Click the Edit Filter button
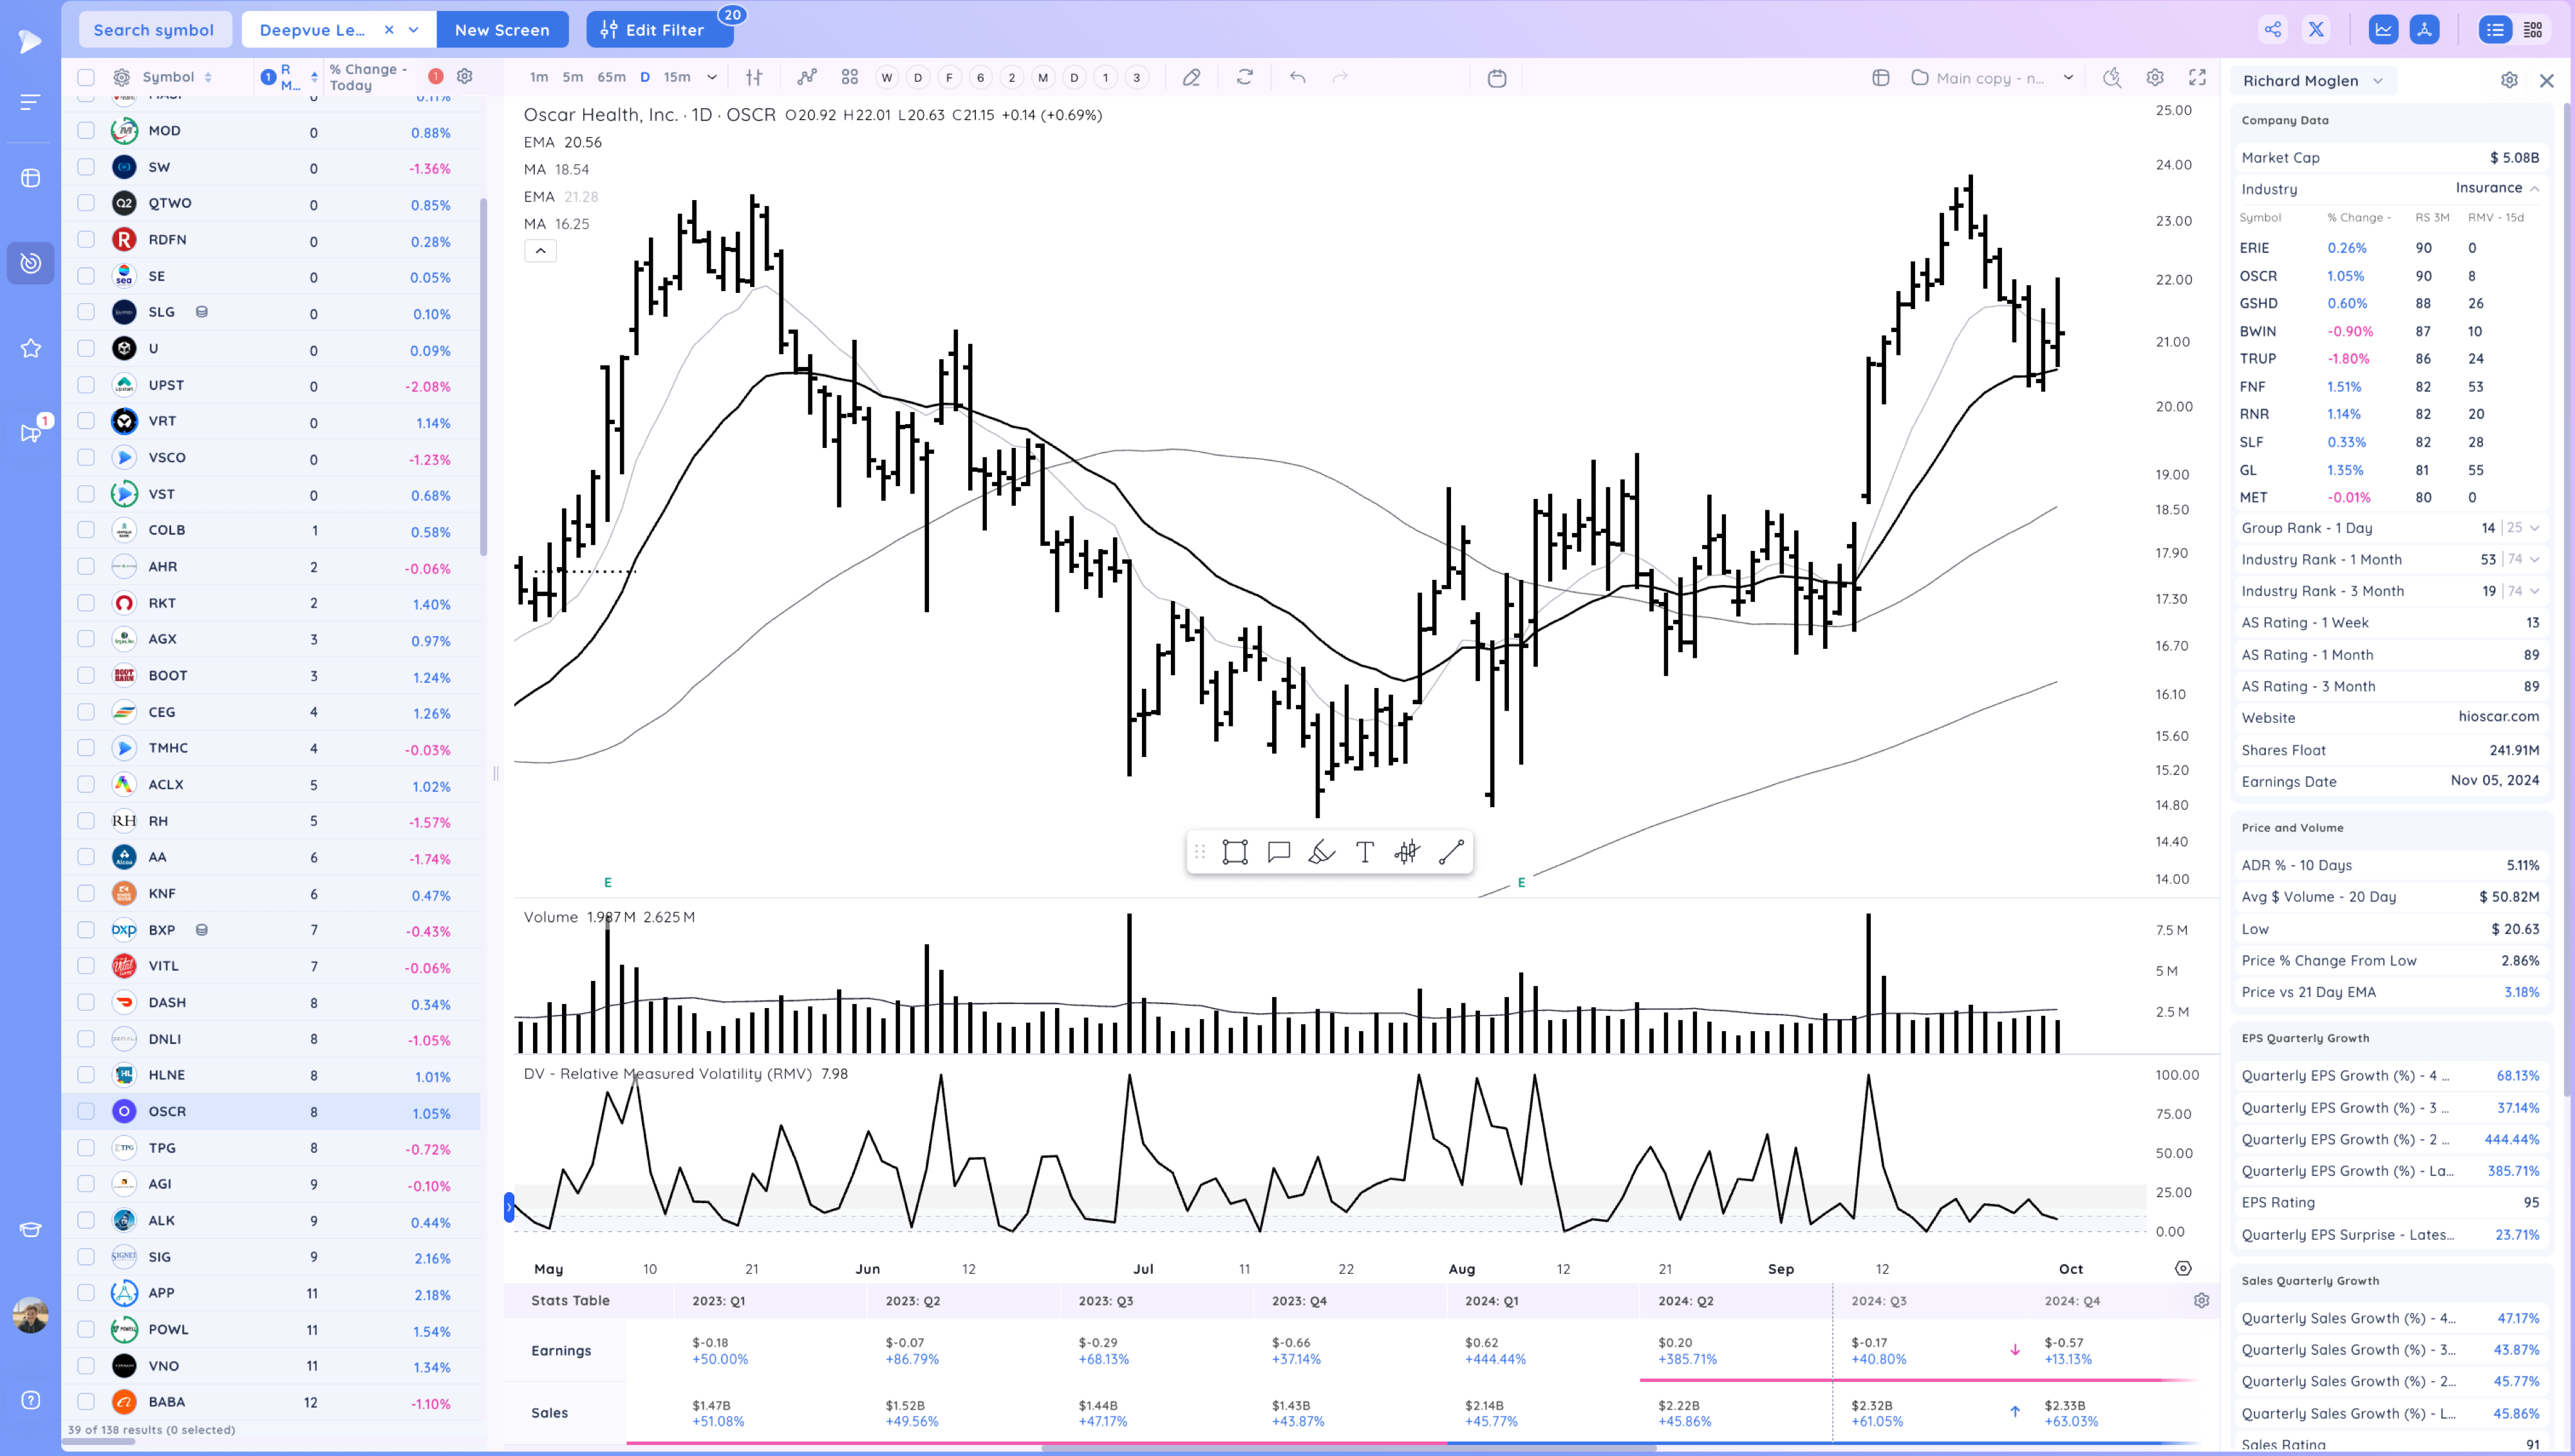Viewport: 2575px width, 1456px height. click(660, 30)
